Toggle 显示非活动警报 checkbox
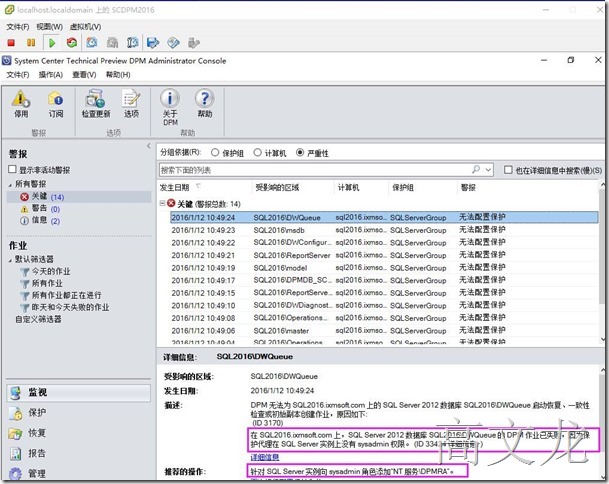The height and width of the screenshot is (484, 609). tap(12, 169)
